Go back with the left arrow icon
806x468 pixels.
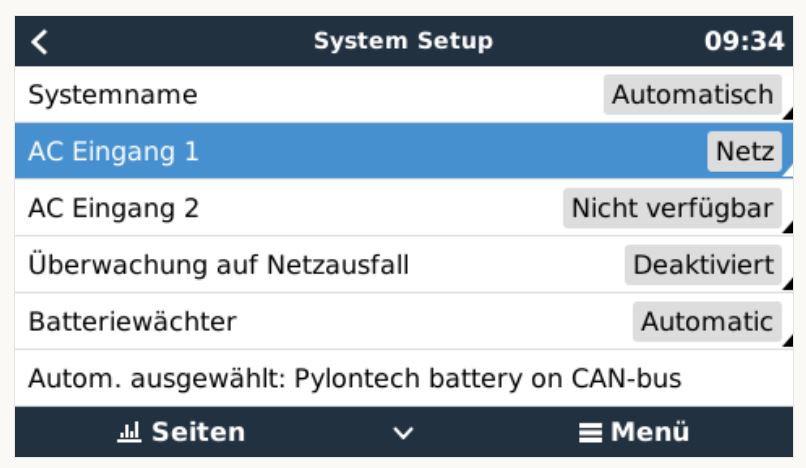coord(39,42)
